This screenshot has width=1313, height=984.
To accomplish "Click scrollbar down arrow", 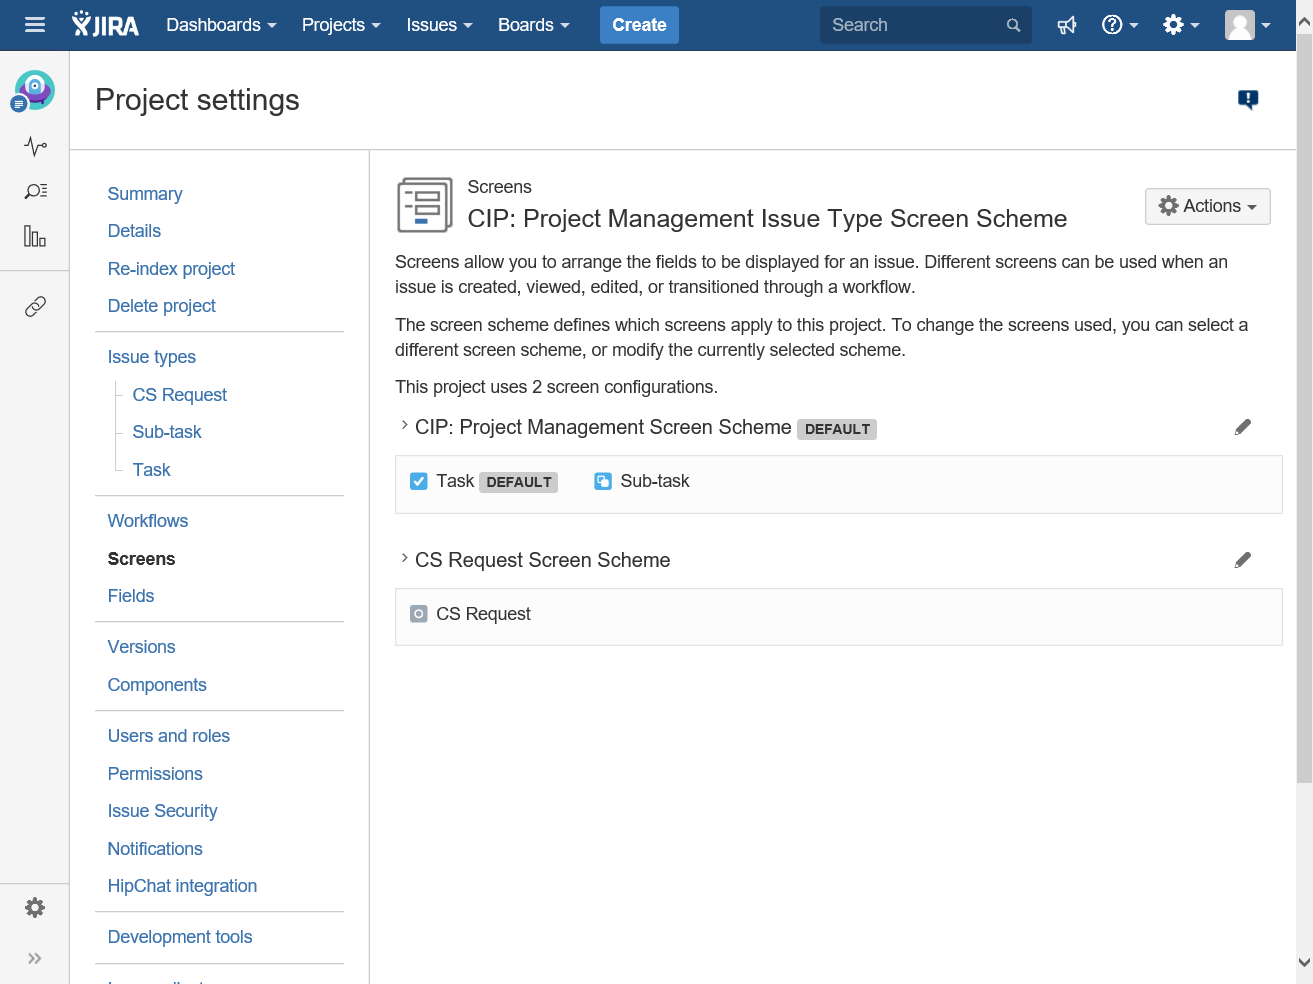I will (1304, 962).
